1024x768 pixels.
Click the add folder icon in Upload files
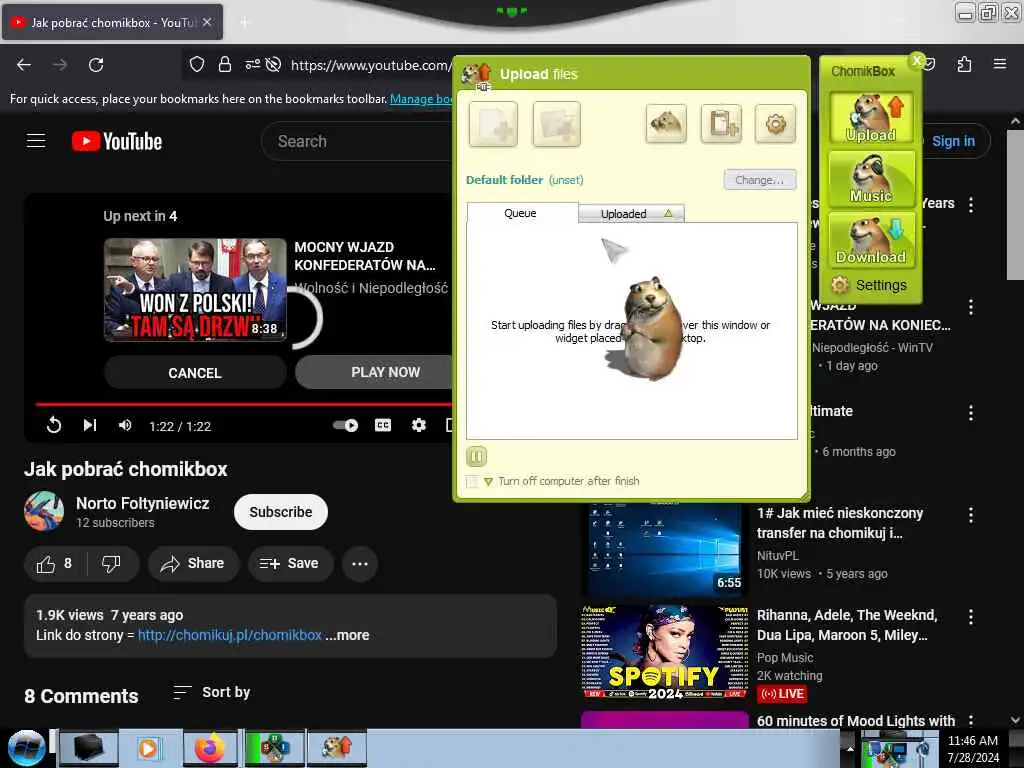point(556,123)
